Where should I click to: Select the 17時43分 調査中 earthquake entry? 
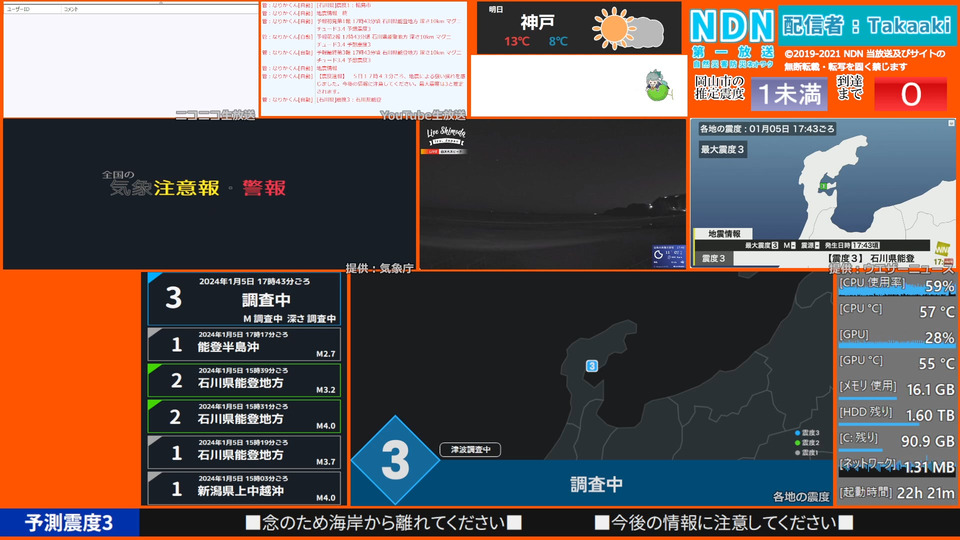(244, 299)
